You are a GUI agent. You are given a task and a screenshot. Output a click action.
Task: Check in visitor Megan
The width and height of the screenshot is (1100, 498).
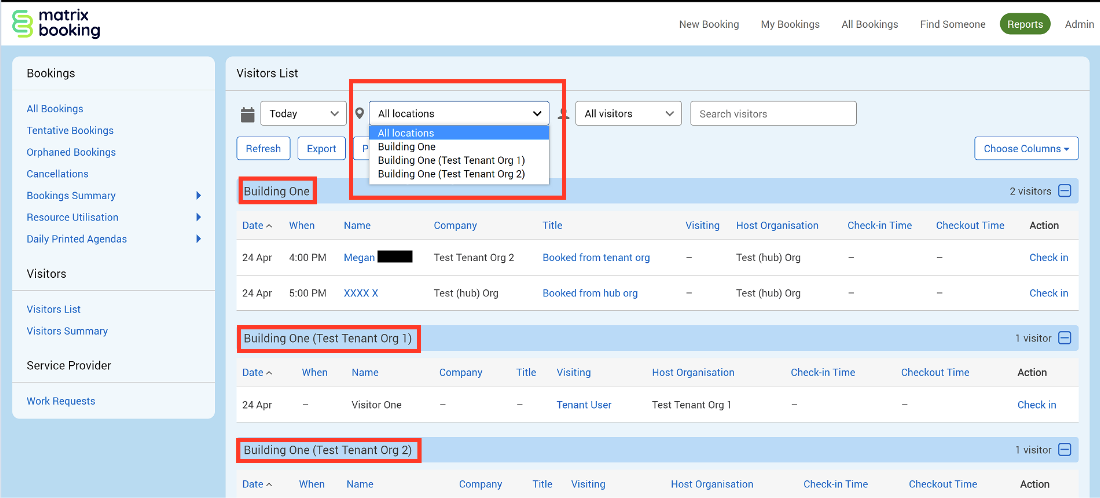pos(1048,257)
